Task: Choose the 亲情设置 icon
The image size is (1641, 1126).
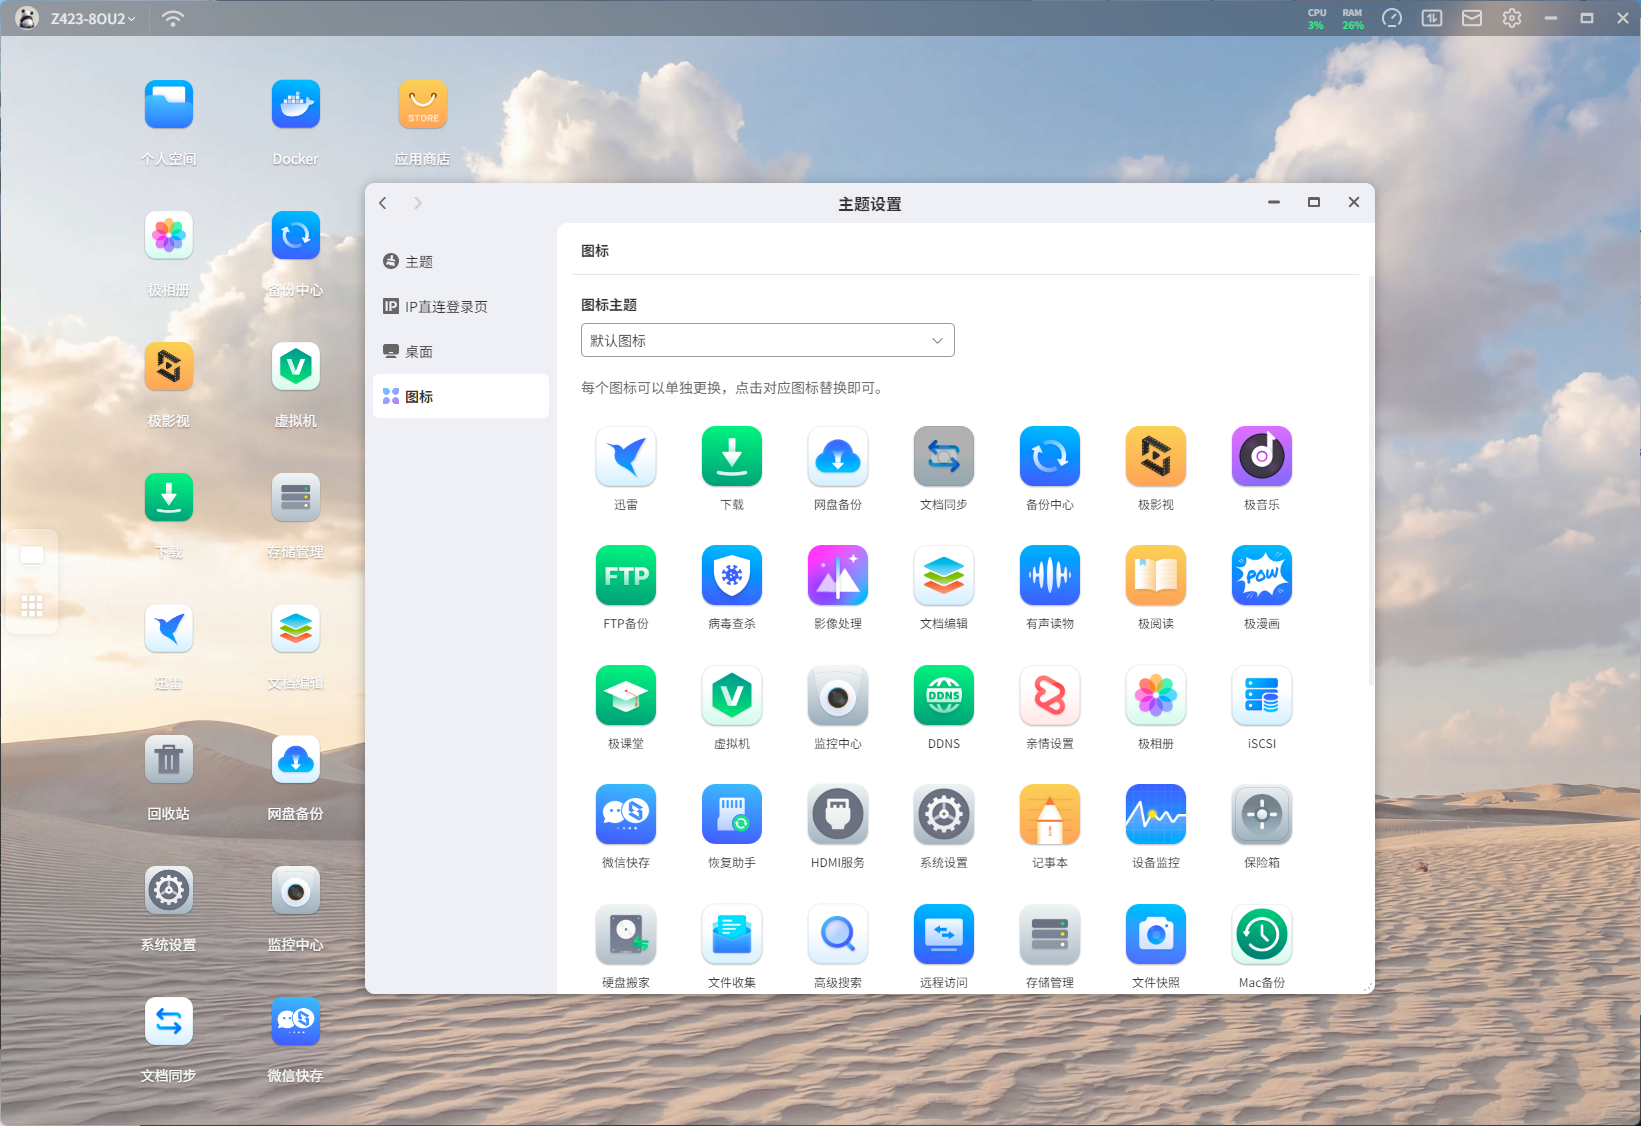Action: tap(1050, 695)
